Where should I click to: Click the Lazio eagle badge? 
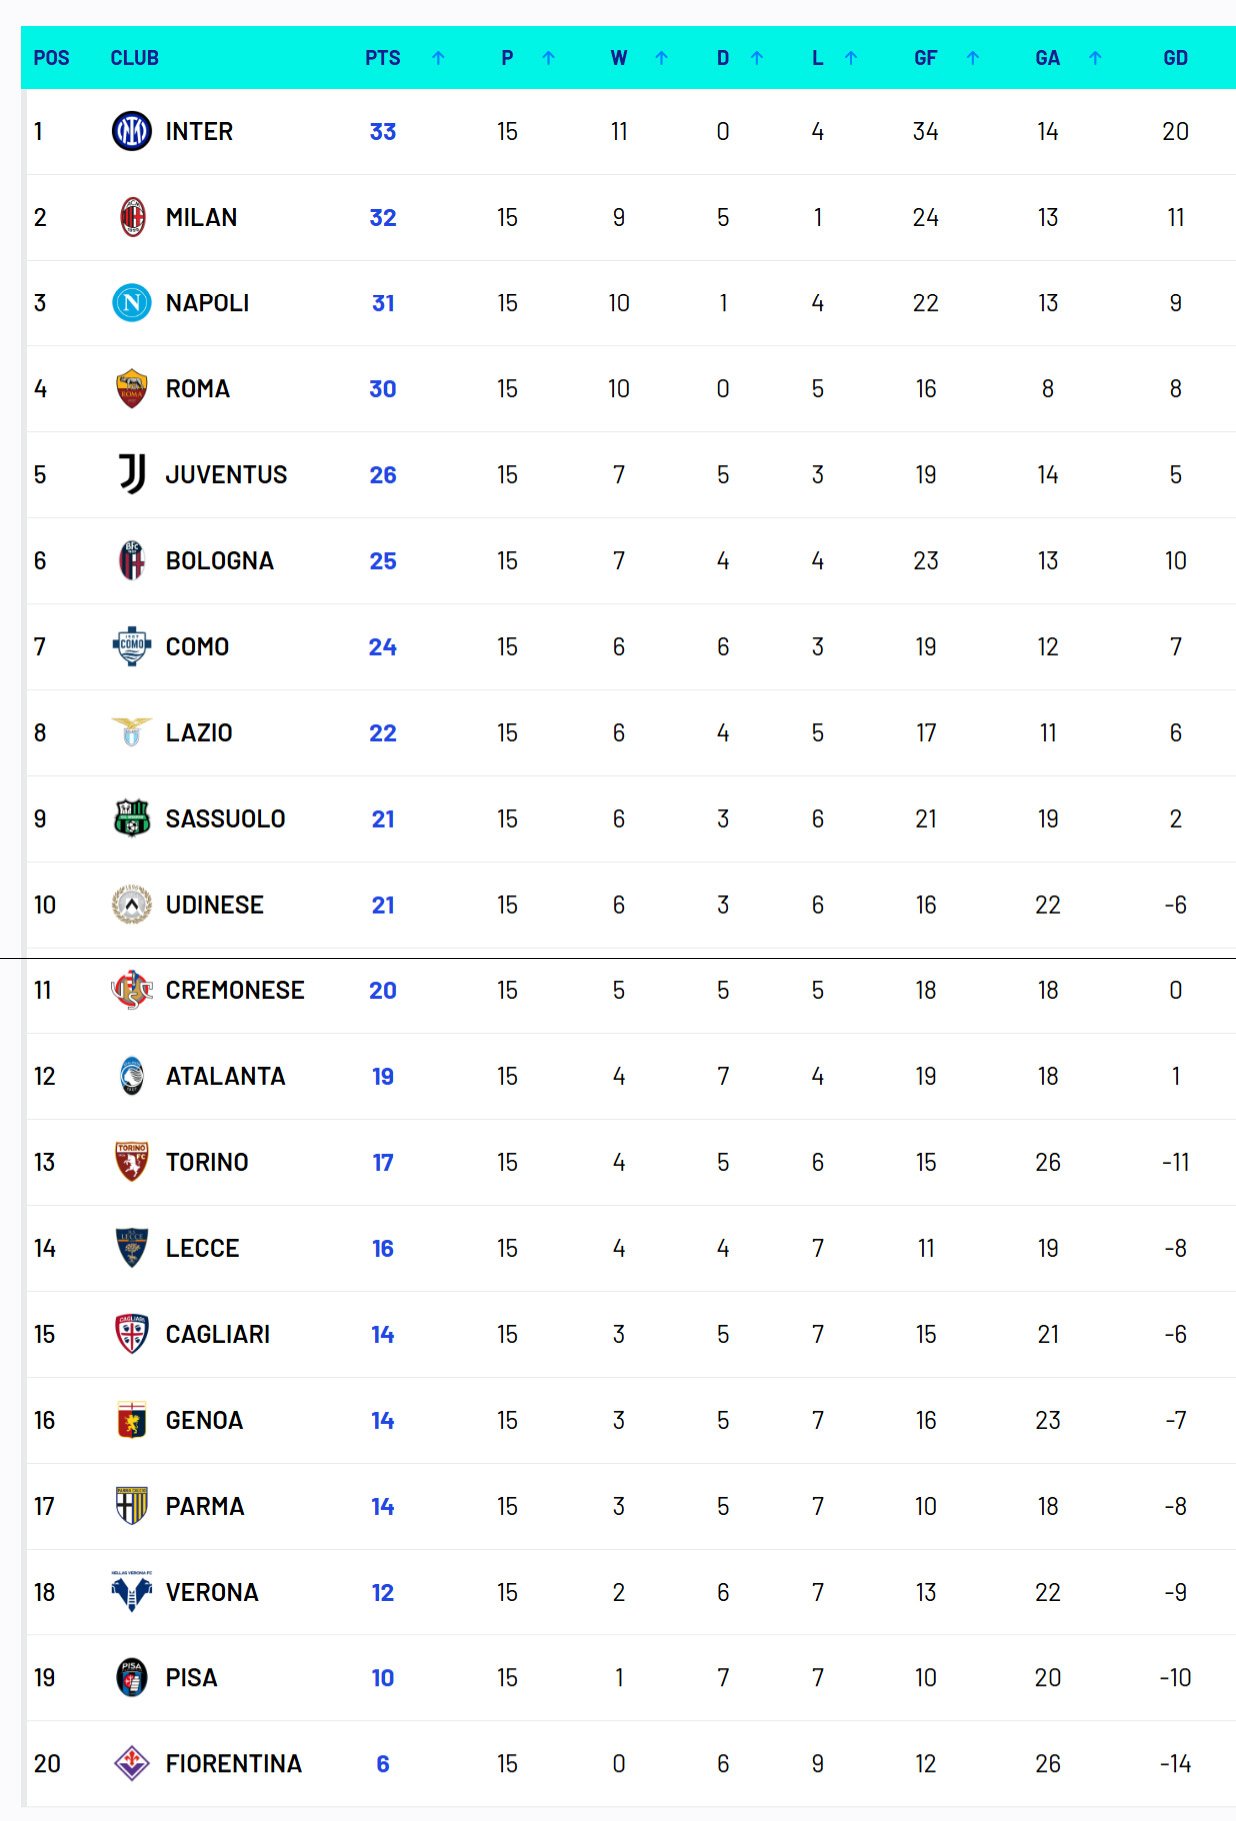coord(131,732)
